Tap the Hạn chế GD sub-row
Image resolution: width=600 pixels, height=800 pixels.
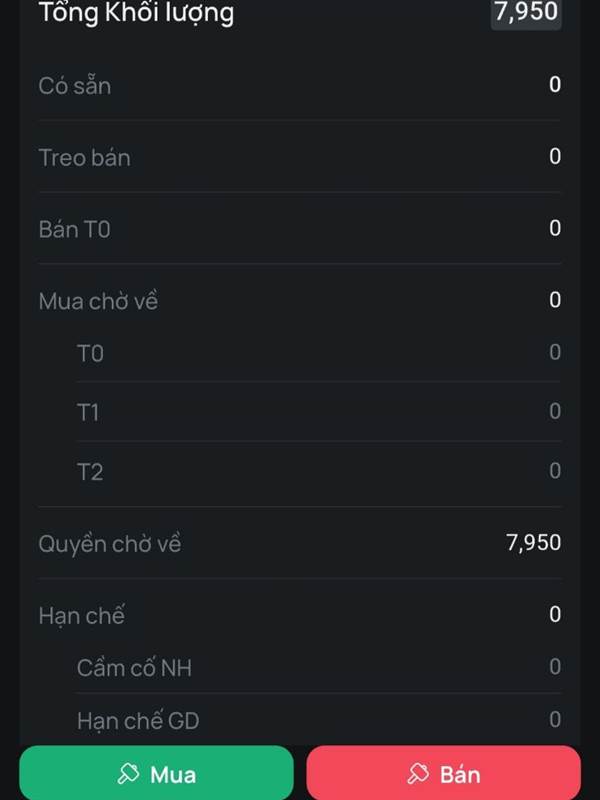(319, 720)
